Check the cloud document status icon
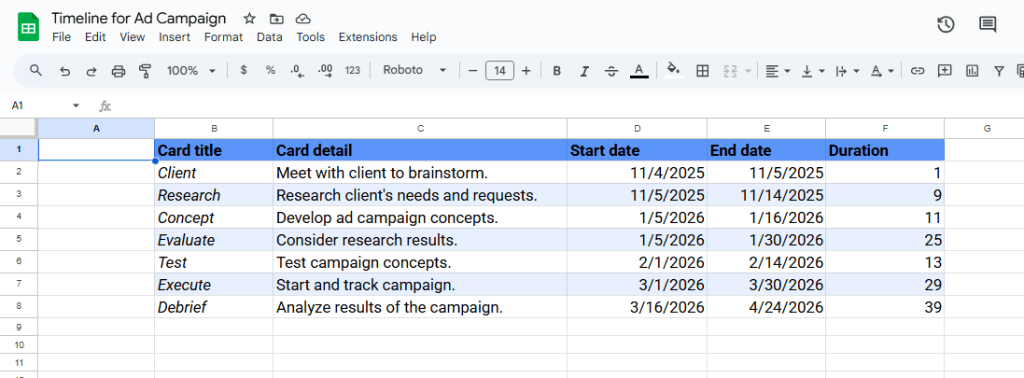 click(303, 18)
